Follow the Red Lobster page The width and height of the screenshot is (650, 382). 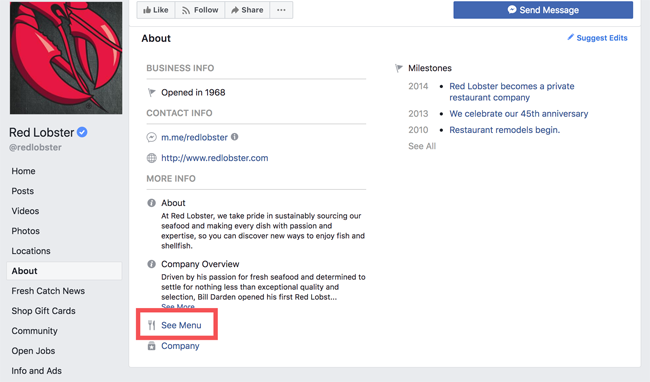point(200,10)
